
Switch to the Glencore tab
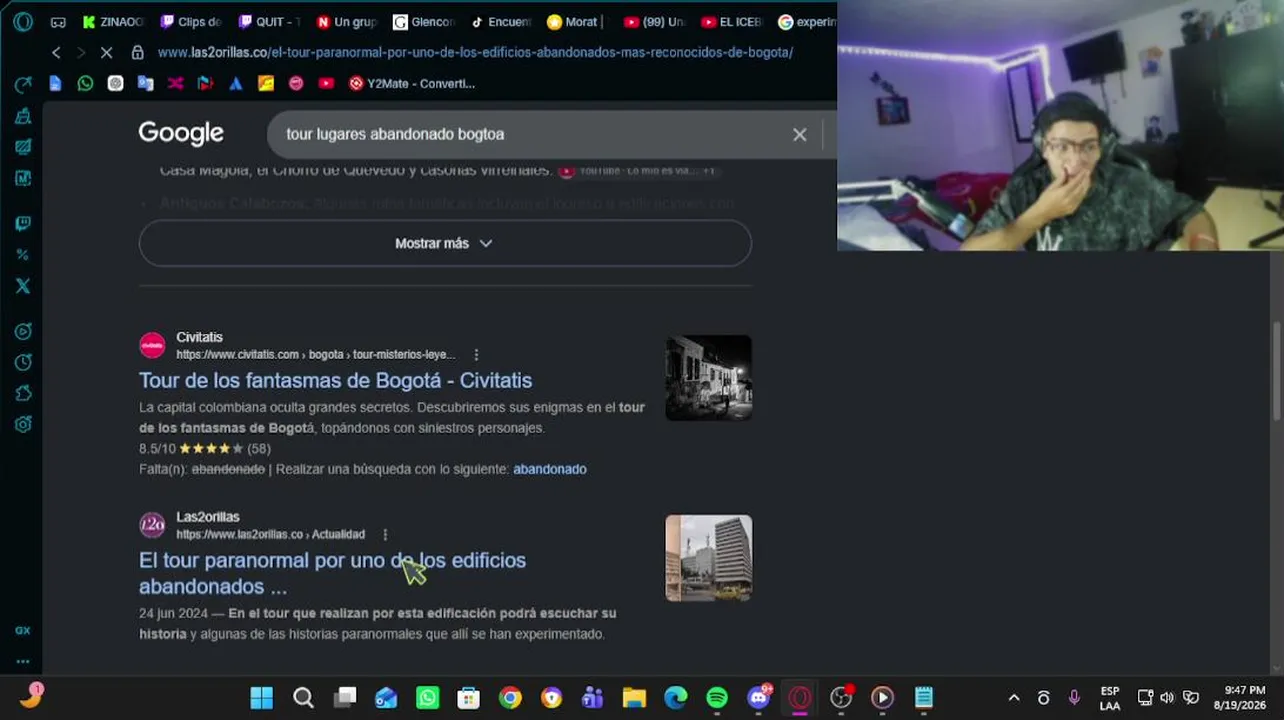tap(424, 21)
